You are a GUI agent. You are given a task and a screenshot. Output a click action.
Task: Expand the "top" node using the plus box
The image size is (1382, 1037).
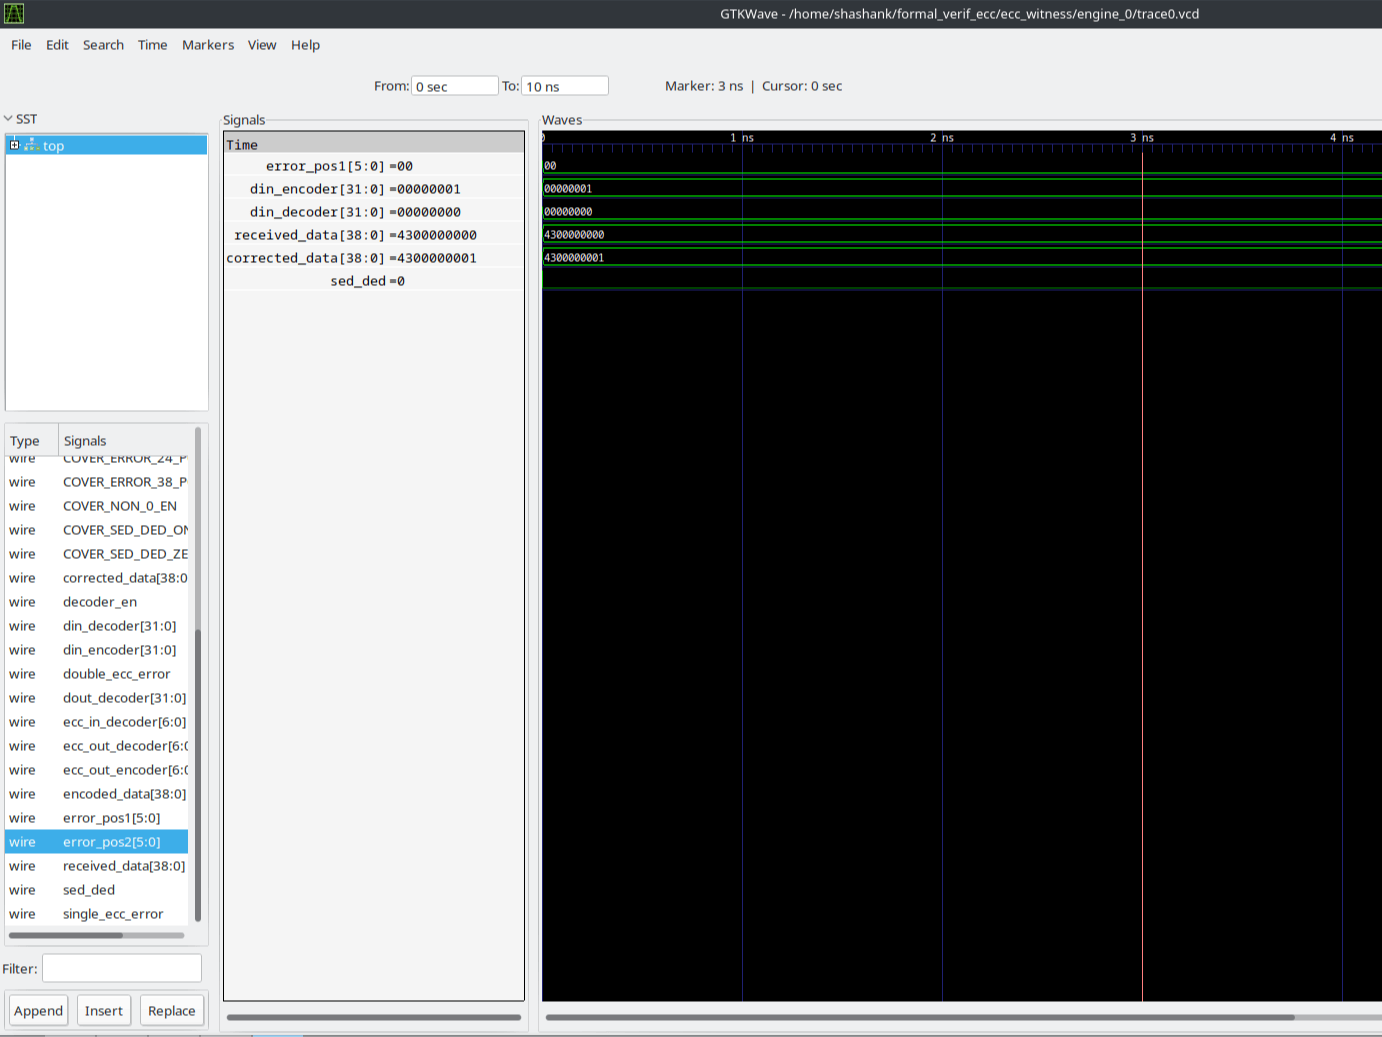tap(13, 145)
